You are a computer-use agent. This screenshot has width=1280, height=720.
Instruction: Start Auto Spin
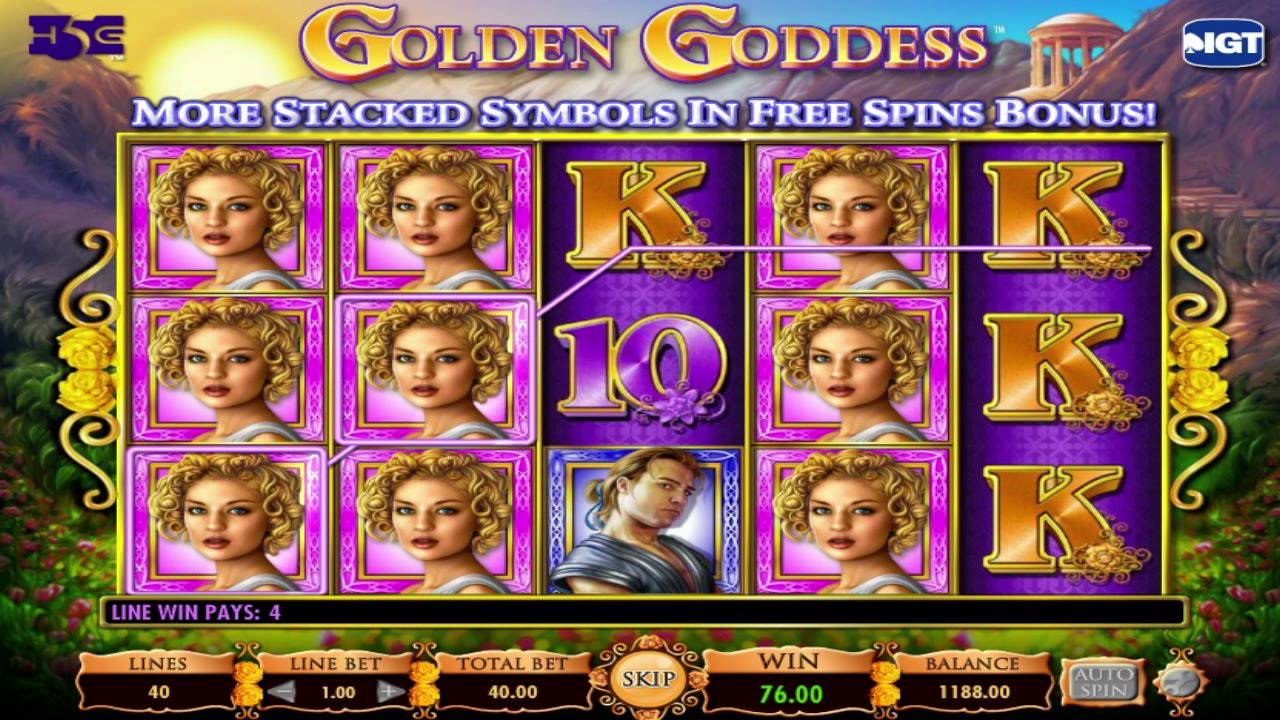coord(1103,681)
